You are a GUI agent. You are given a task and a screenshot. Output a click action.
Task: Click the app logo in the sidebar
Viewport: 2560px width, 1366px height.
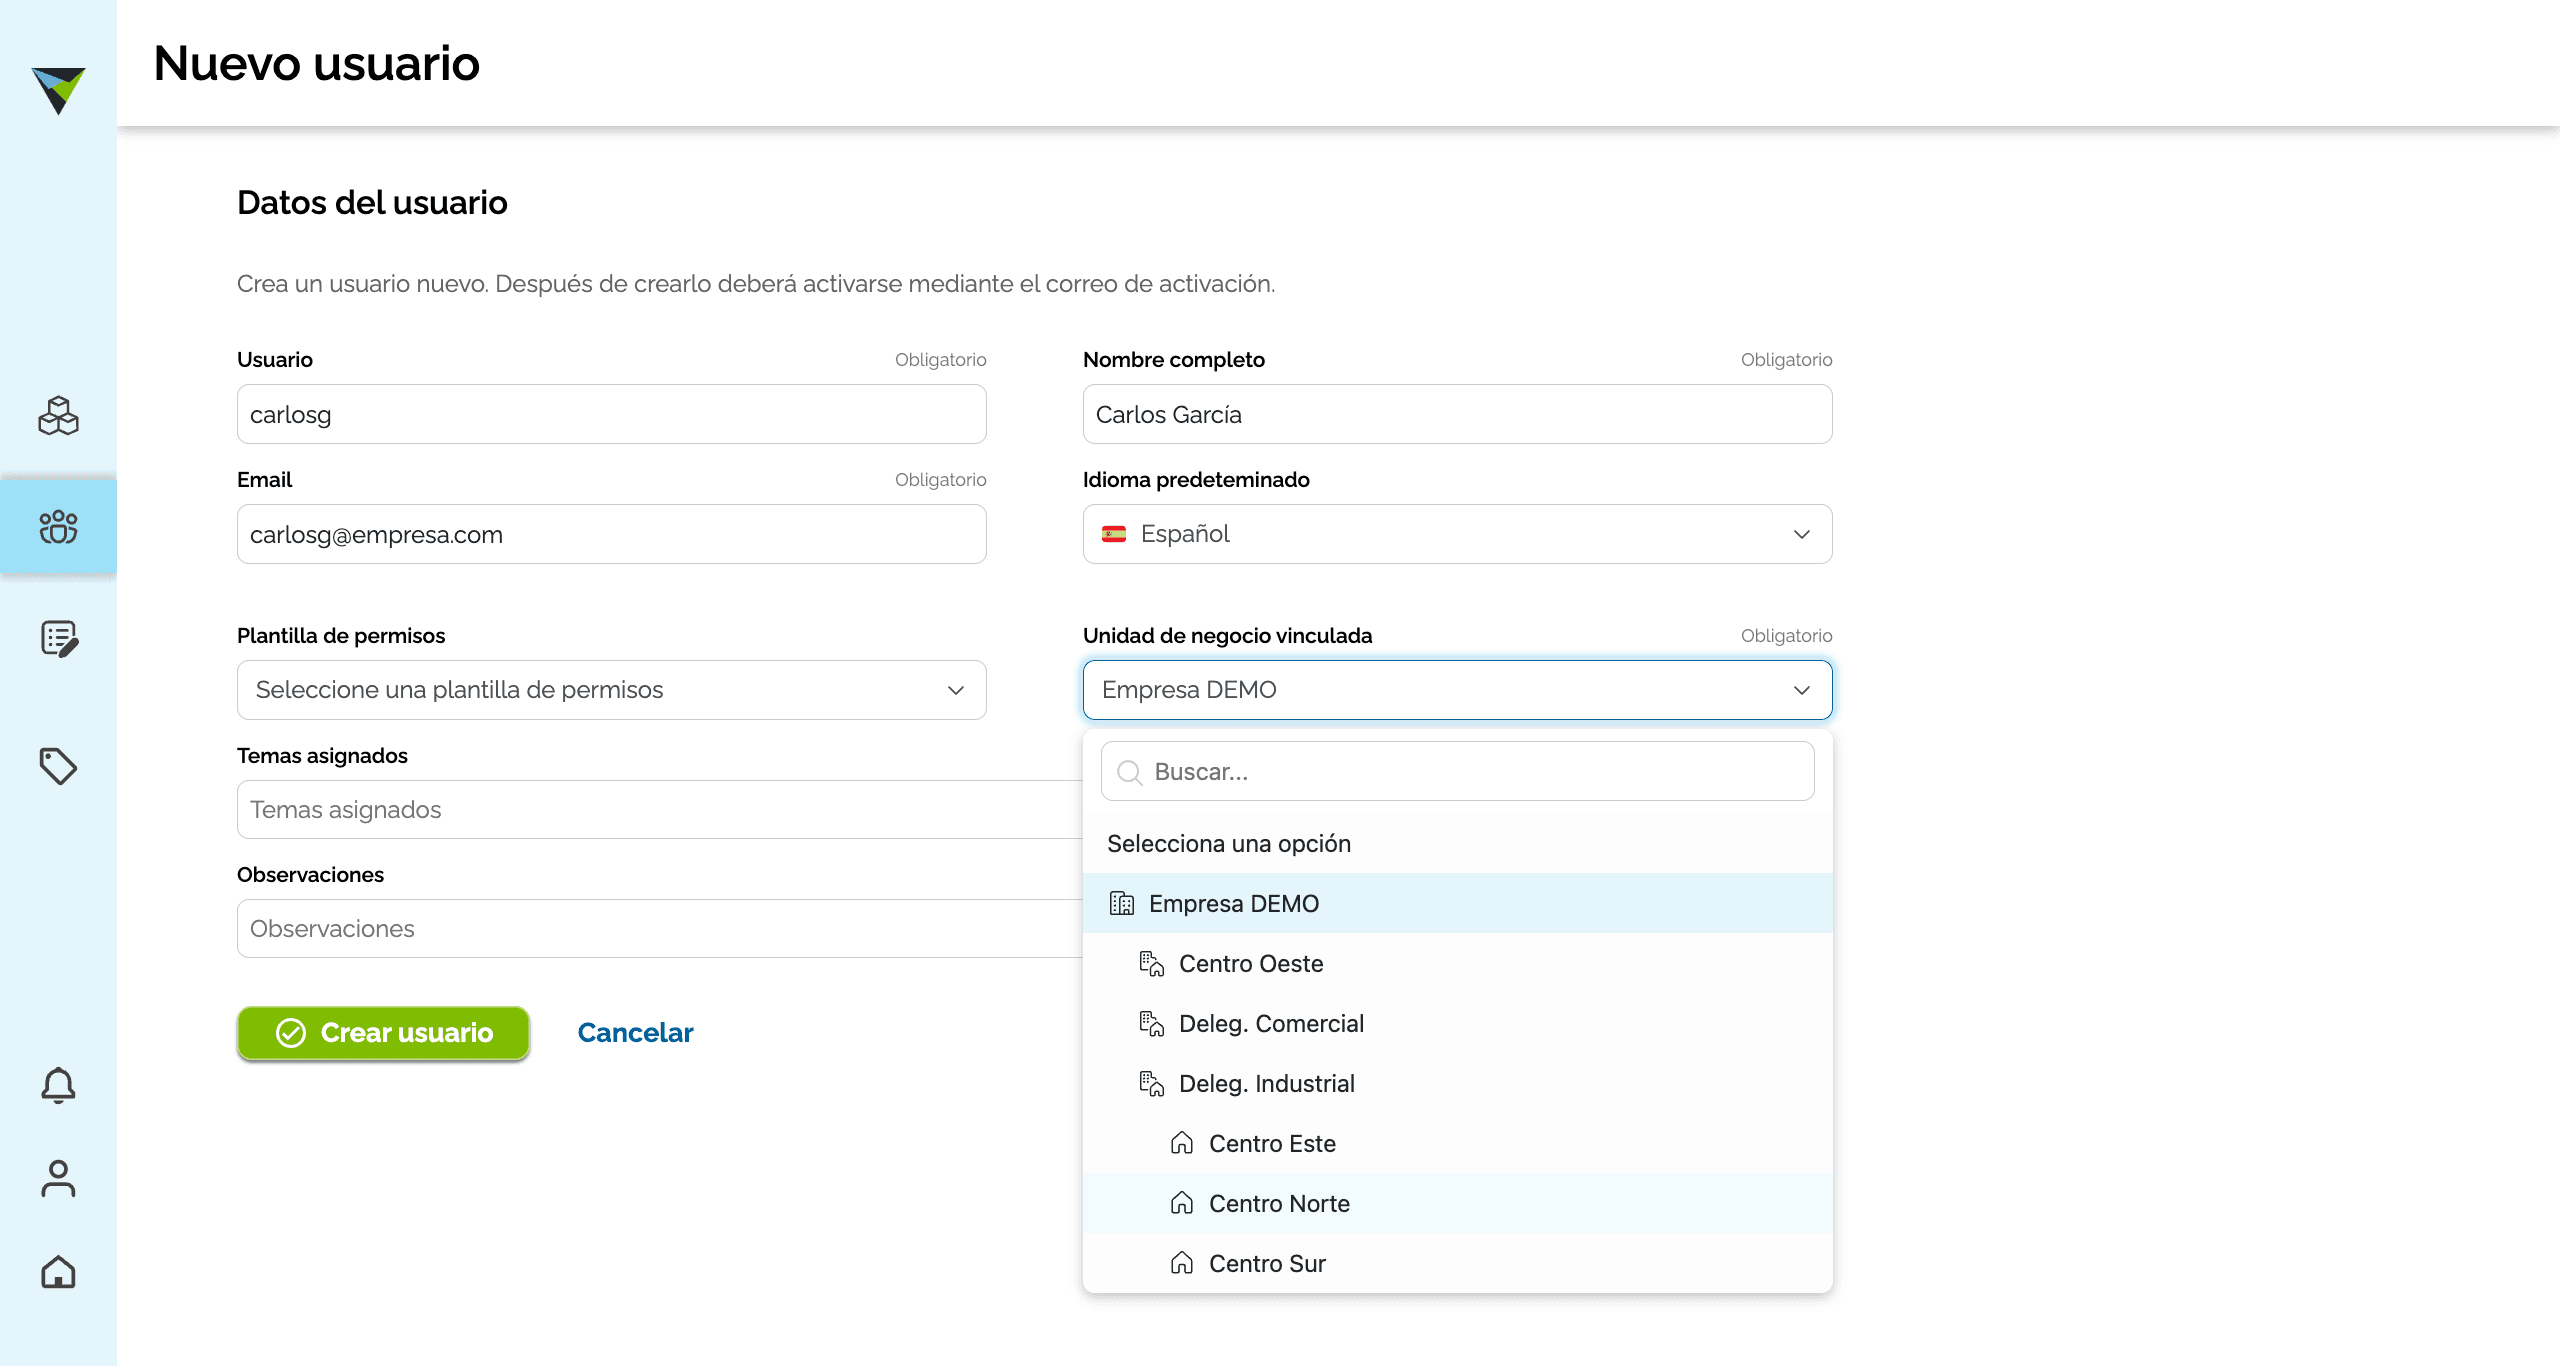pyautogui.click(x=58, y=90)
